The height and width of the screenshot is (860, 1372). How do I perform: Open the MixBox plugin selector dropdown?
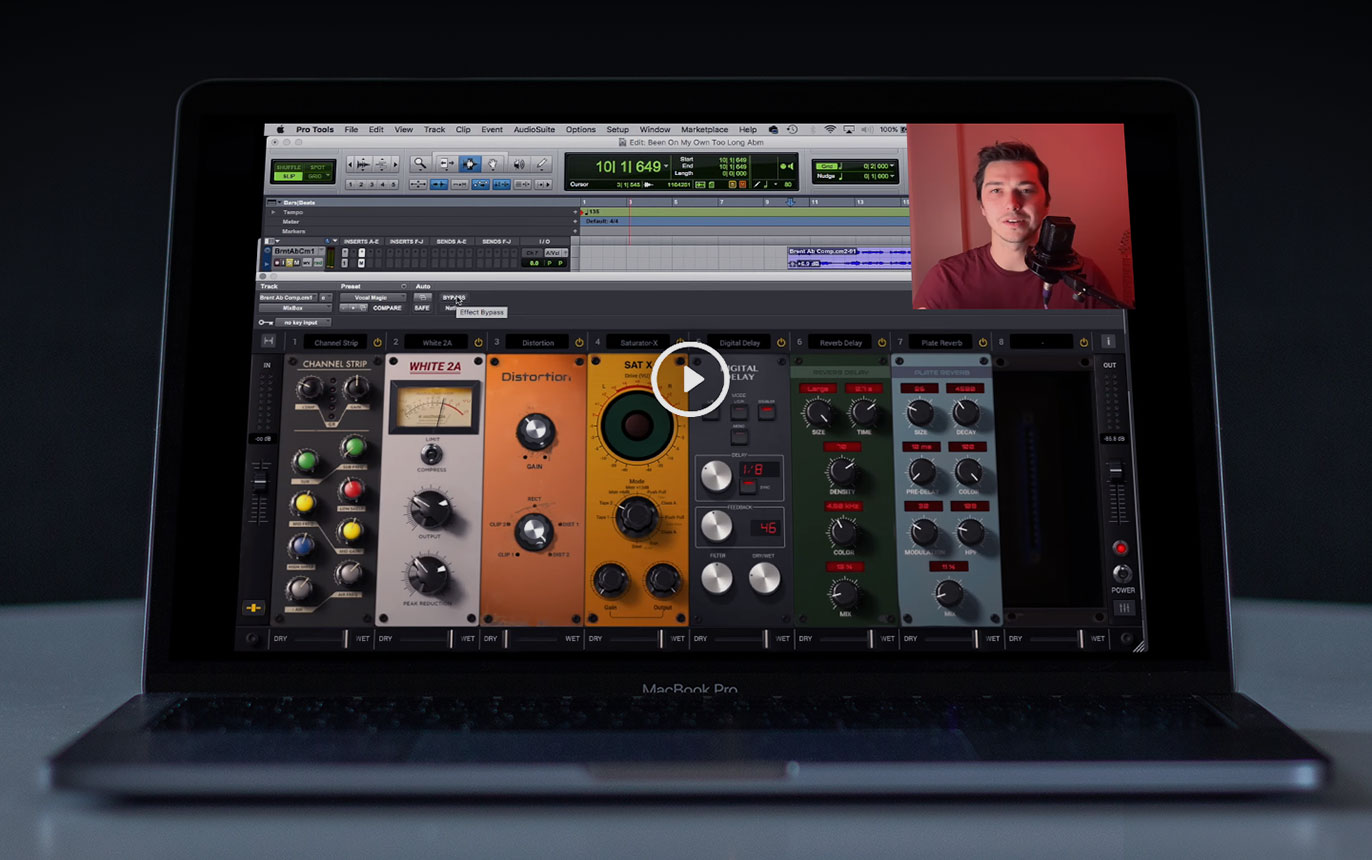tap(294, 309)
